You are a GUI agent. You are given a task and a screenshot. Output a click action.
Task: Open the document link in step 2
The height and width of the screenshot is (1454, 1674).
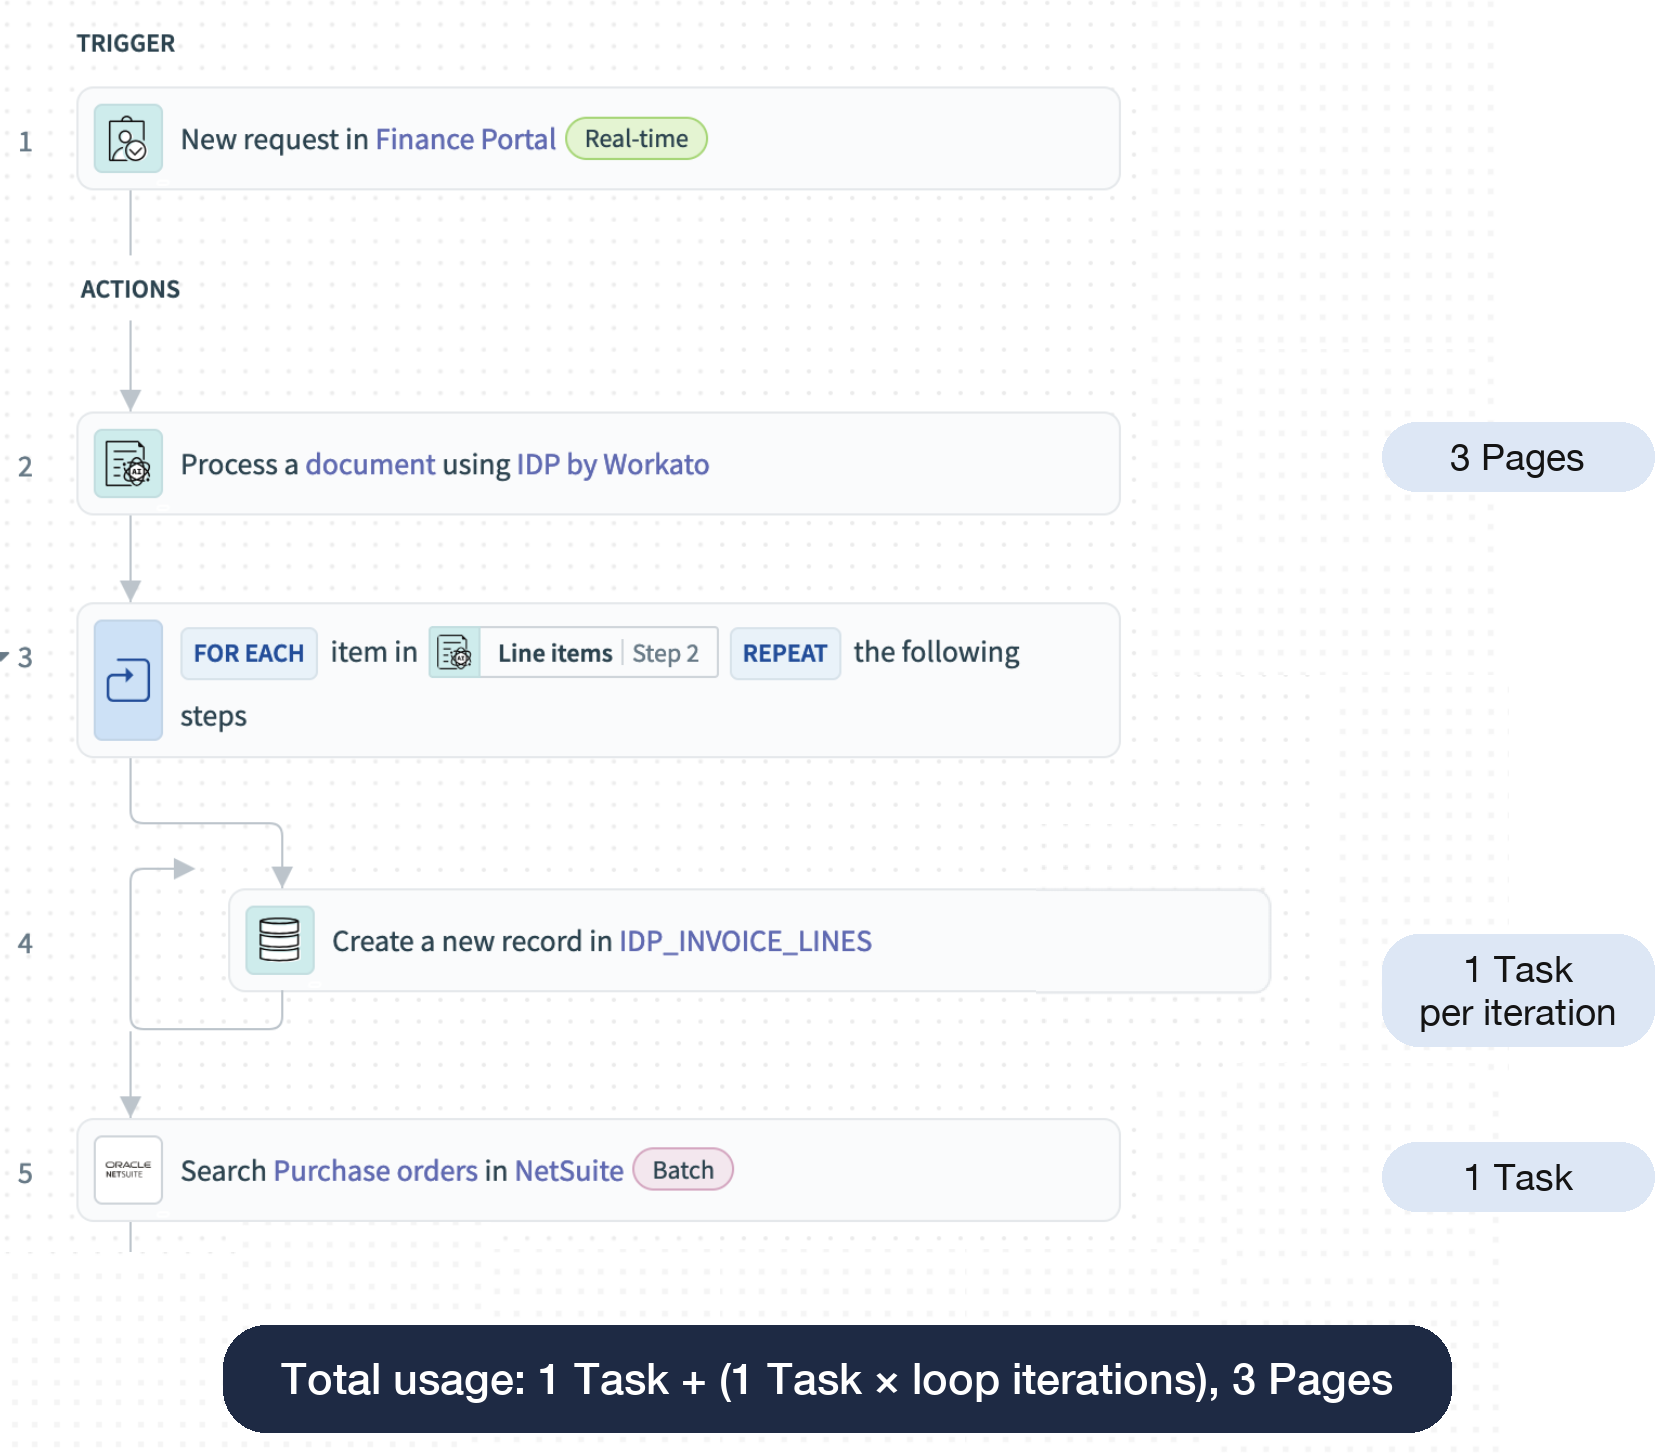tap(370, 464)
